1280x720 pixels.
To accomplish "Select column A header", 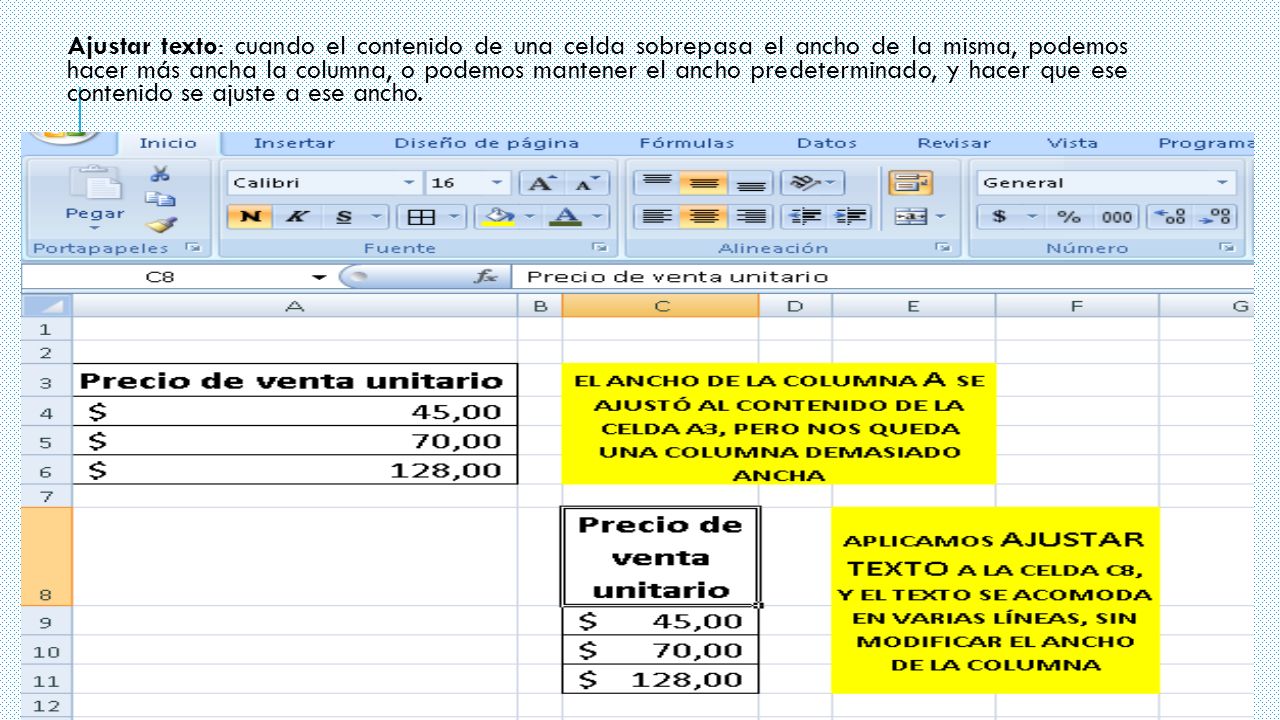I will pos(295,306).
